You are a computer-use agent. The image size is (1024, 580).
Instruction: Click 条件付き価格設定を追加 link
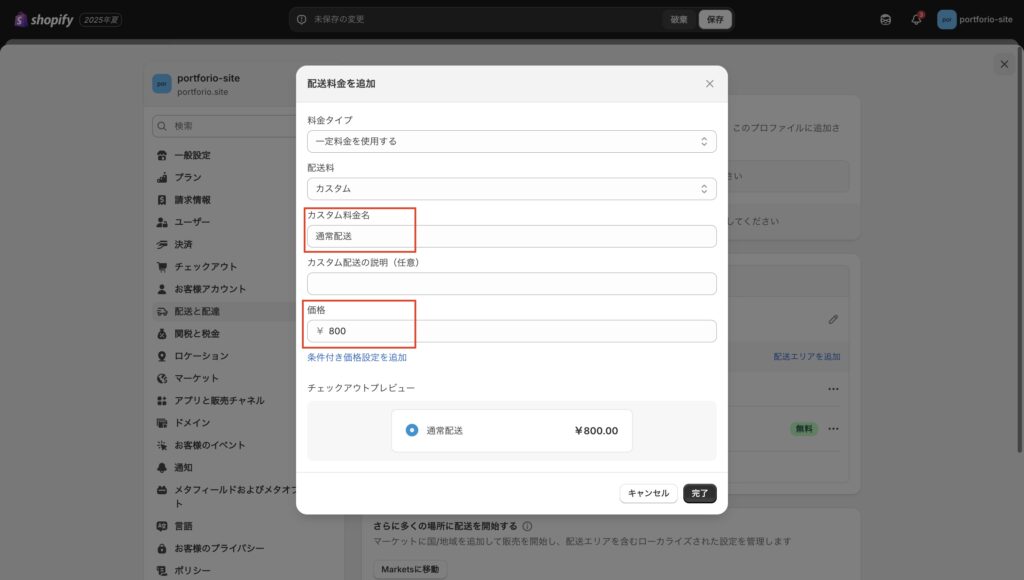point(357,357)
